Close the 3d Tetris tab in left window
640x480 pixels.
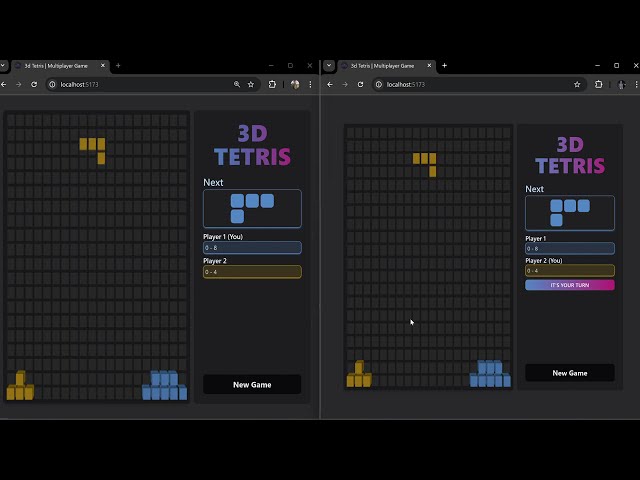coord(103,65)
